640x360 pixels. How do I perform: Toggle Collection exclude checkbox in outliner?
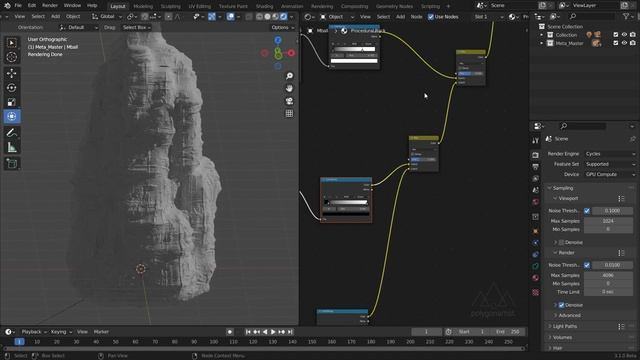click(616, 35)
